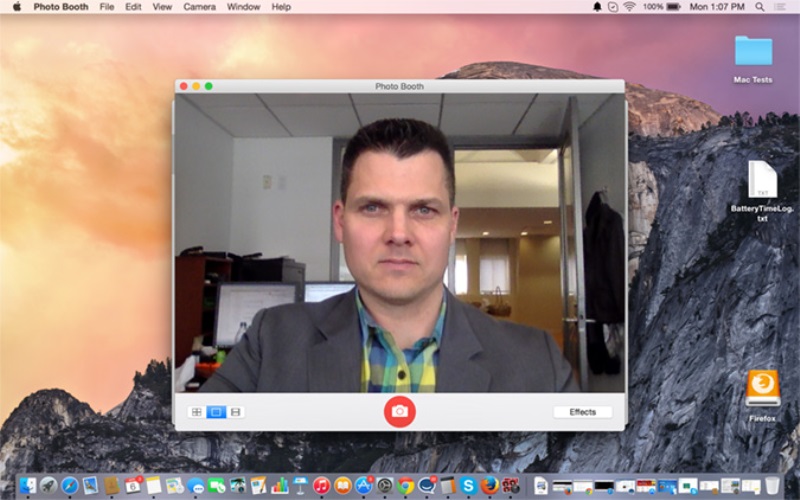
Task: Open System Preferences from the Dock
Action: (x=385, y=485)
